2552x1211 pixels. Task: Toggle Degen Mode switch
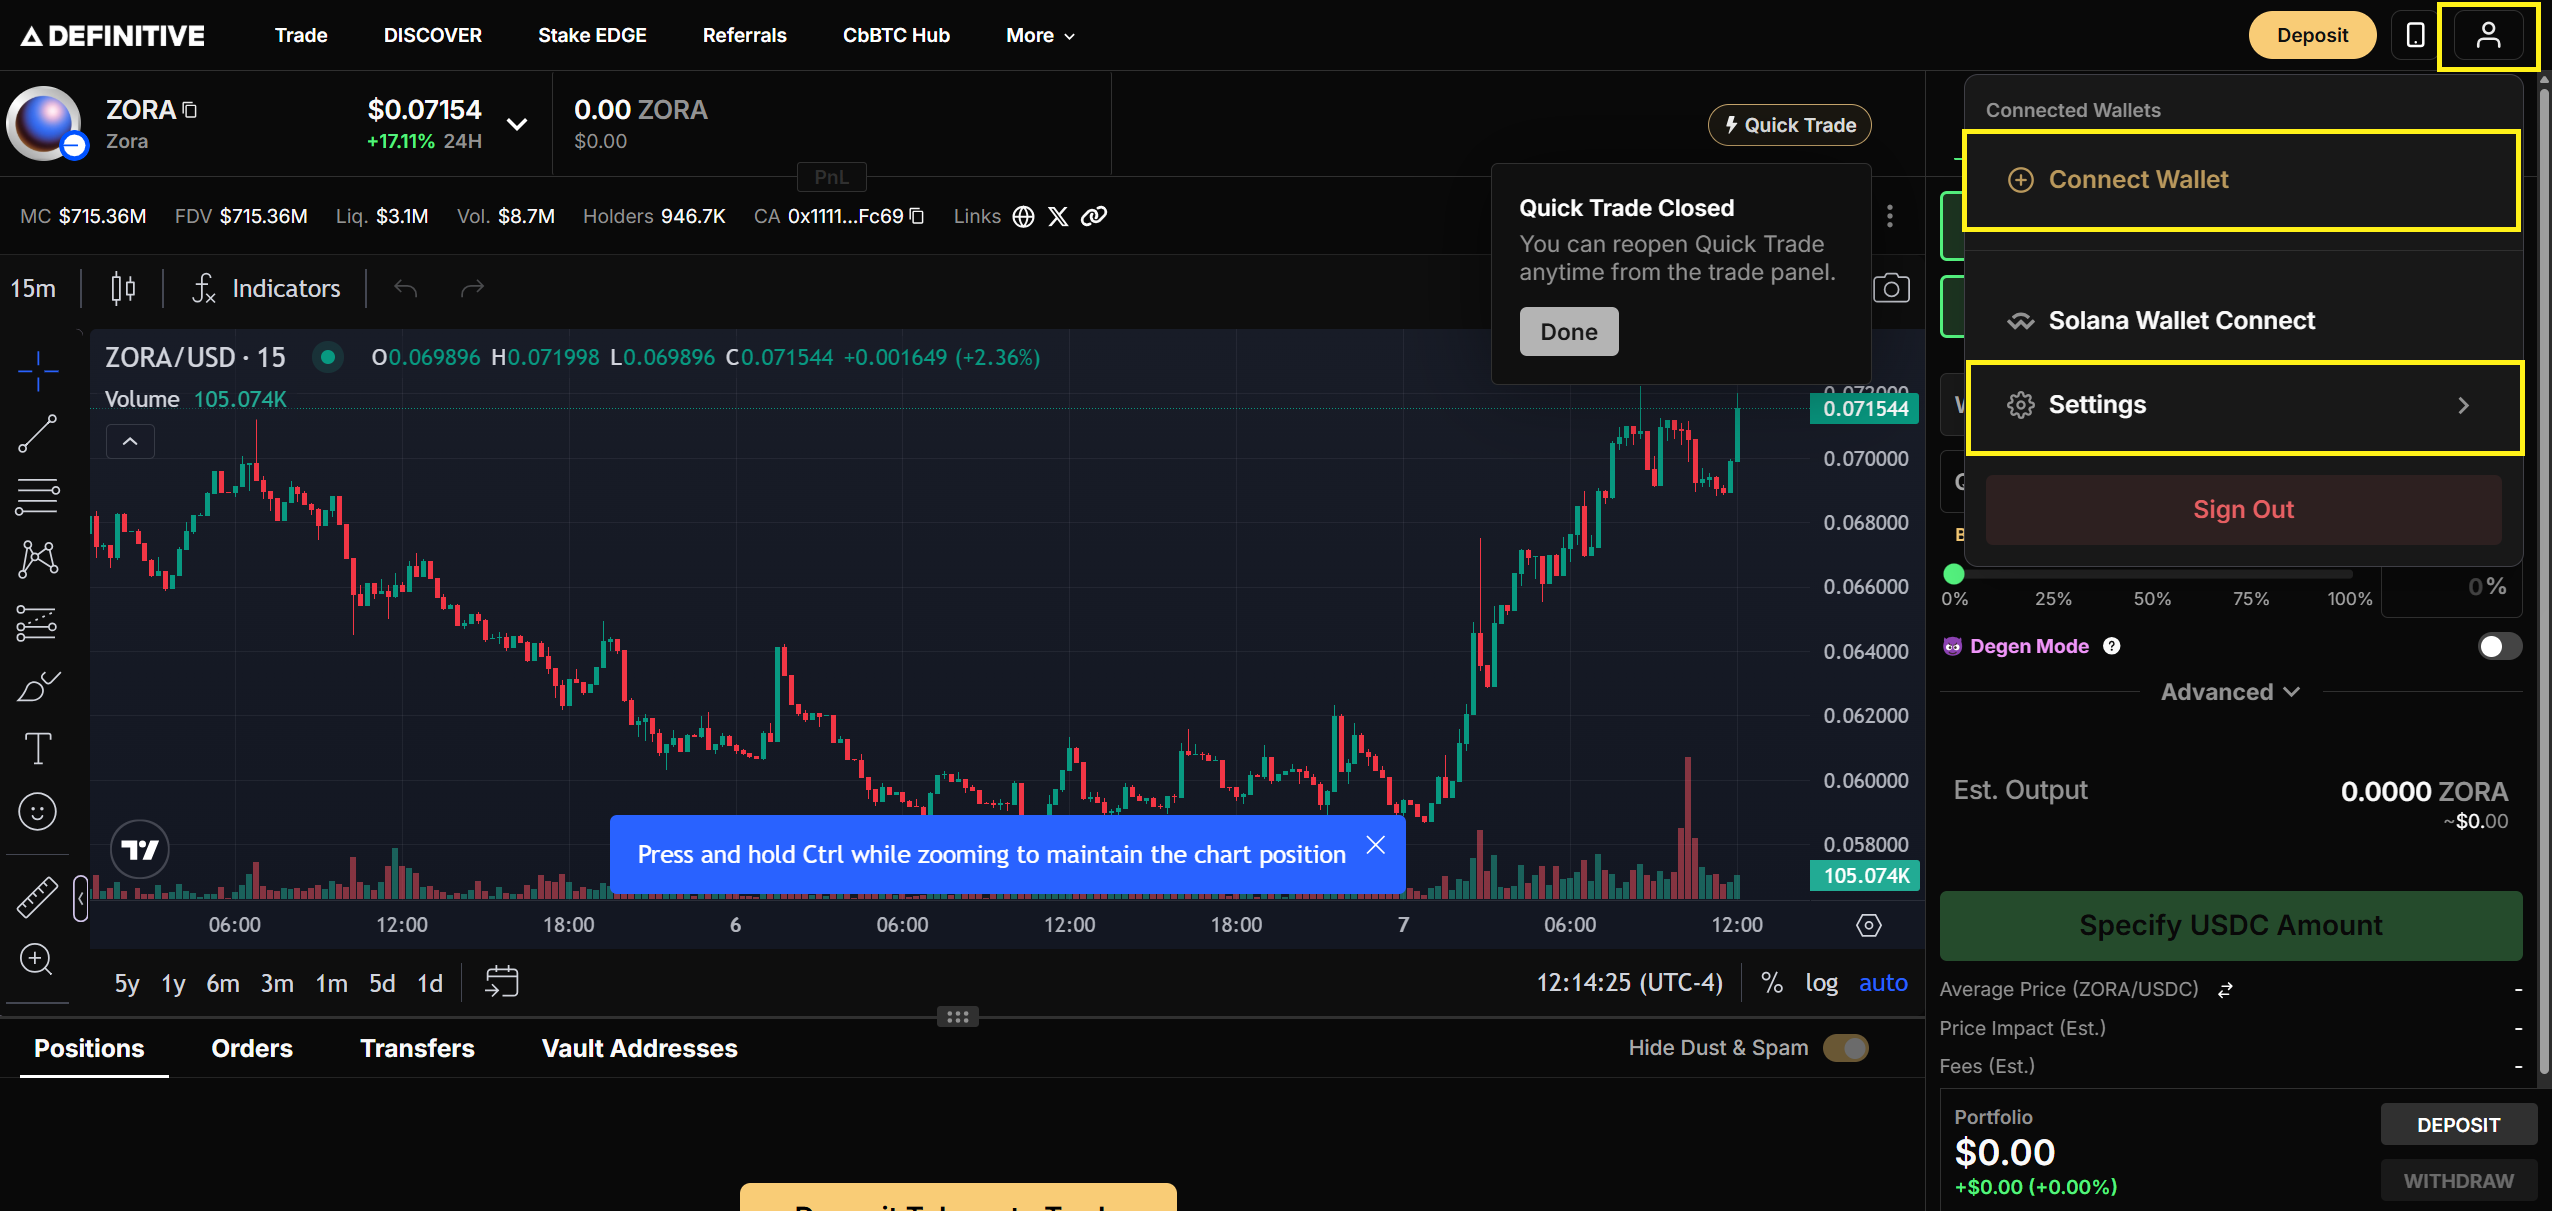(2499, 646)
